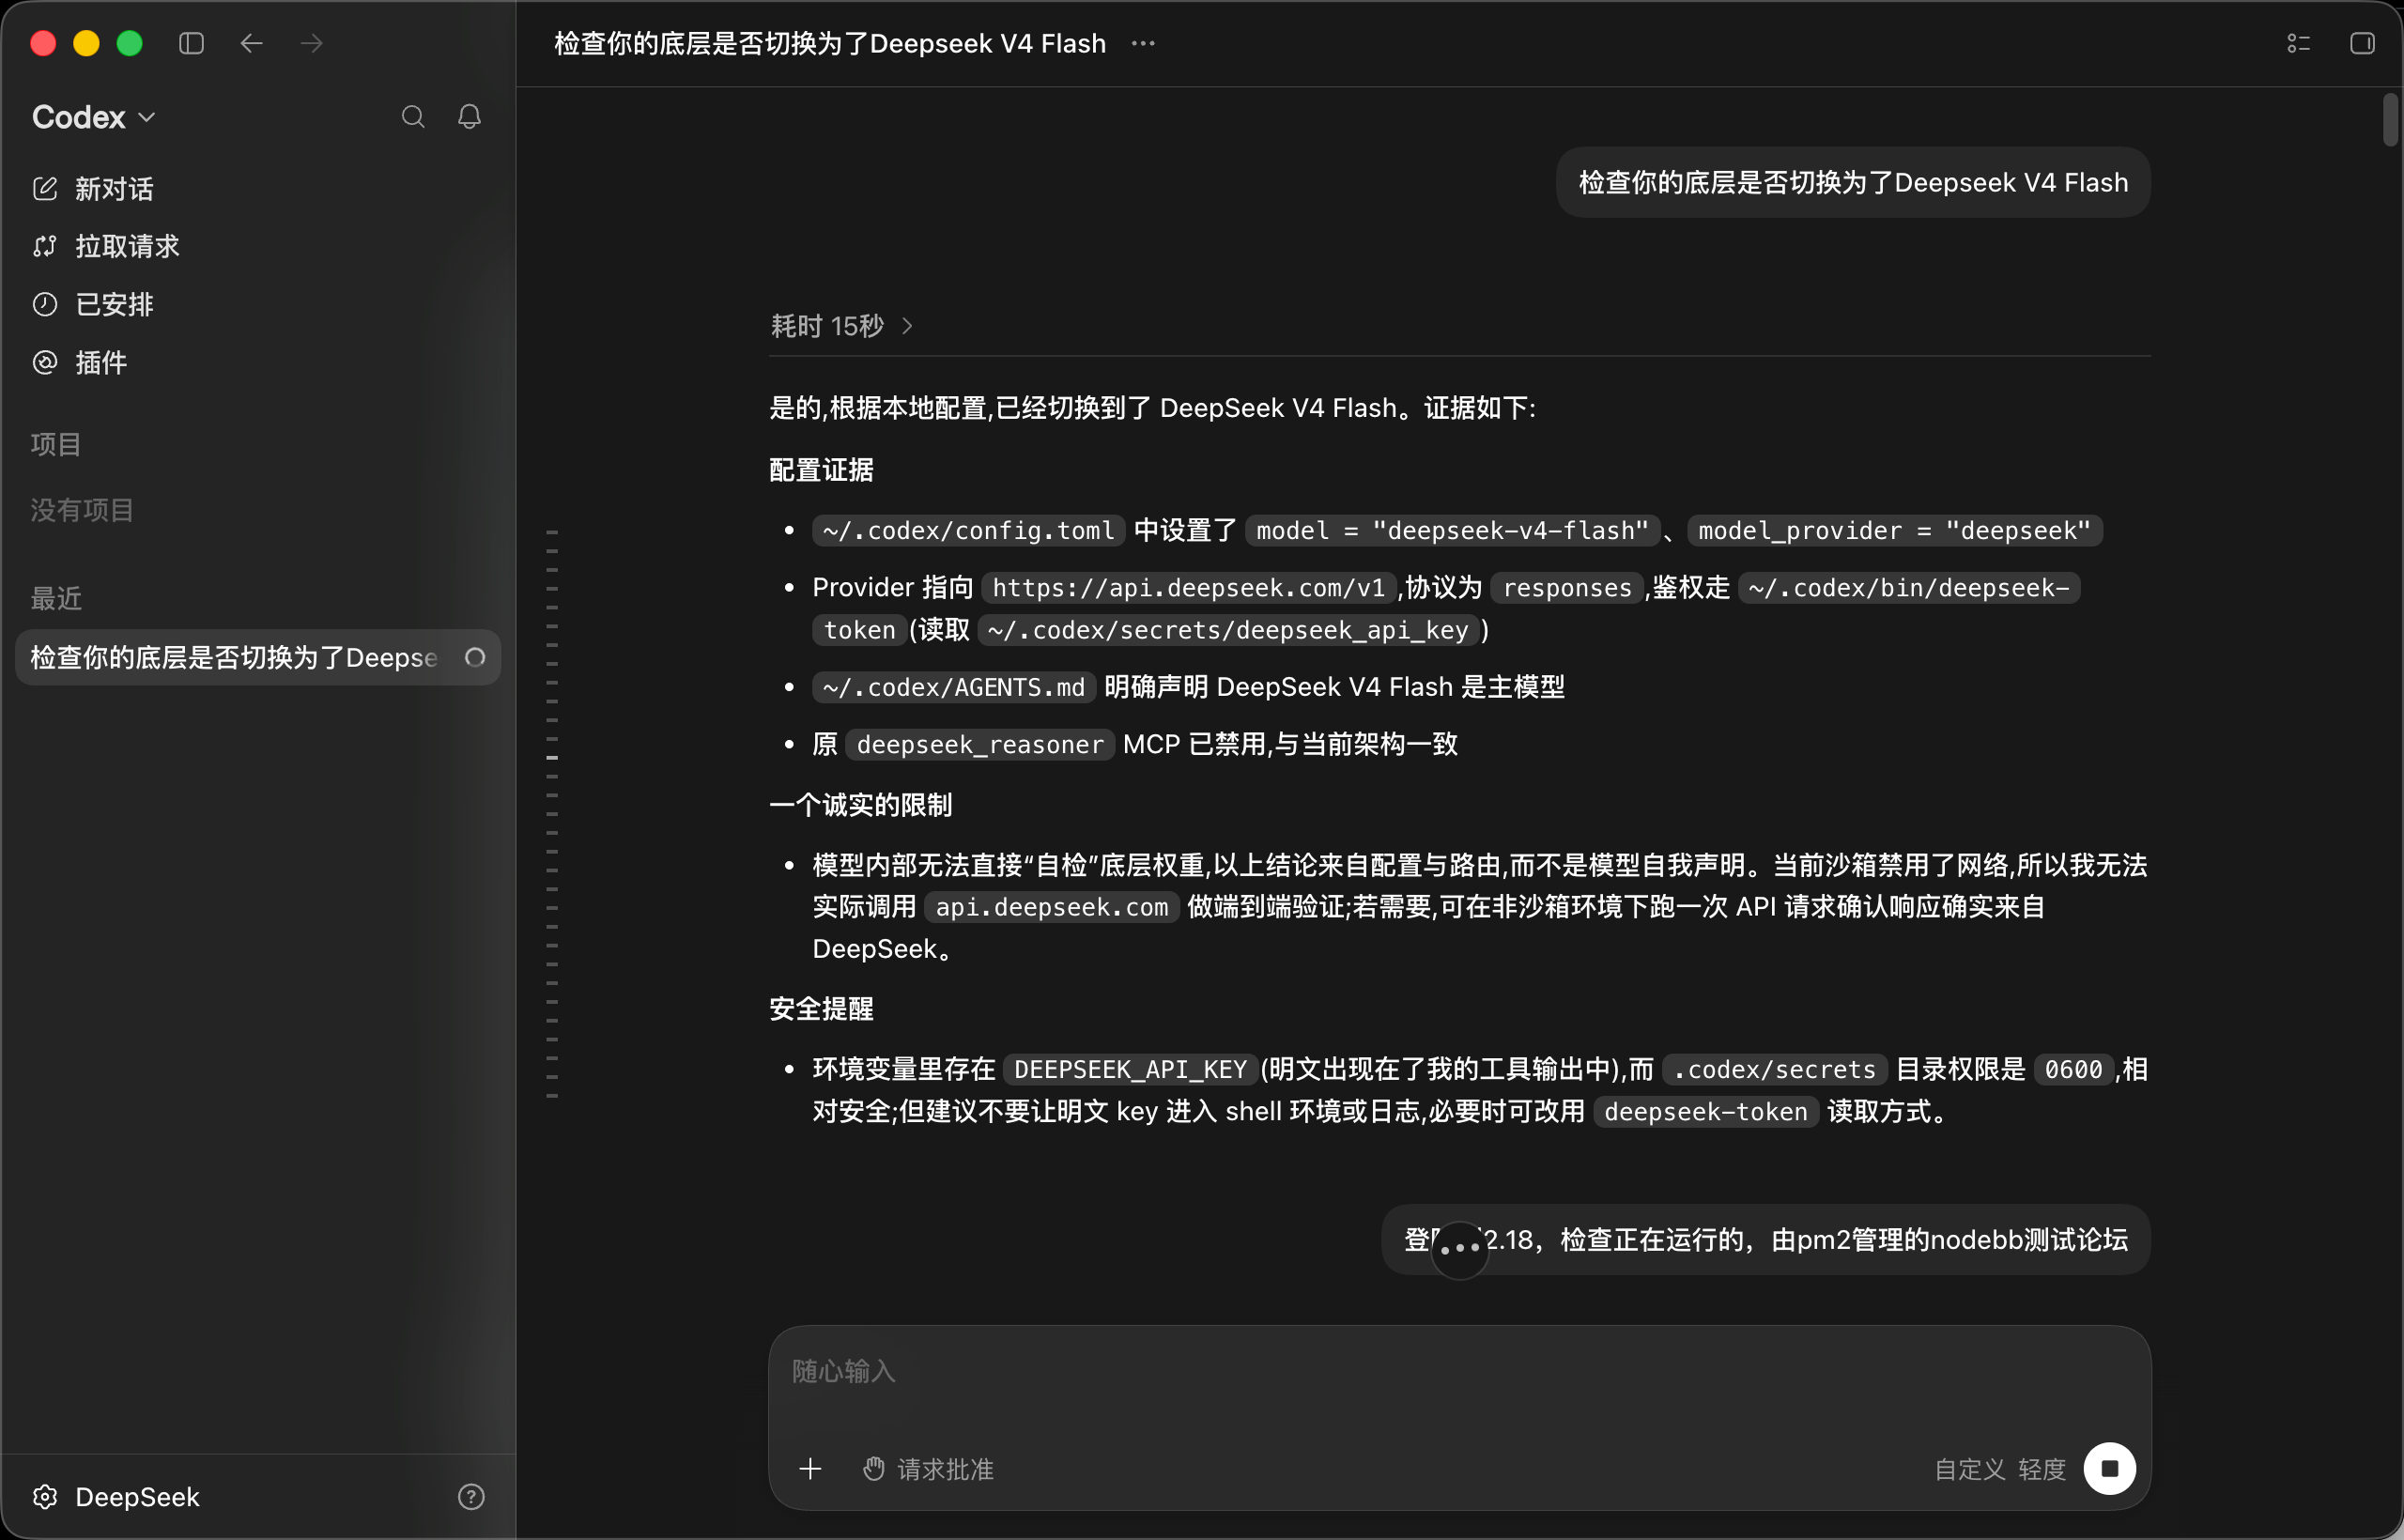Open the task list icon at the top right

(x=2298, y=43)
